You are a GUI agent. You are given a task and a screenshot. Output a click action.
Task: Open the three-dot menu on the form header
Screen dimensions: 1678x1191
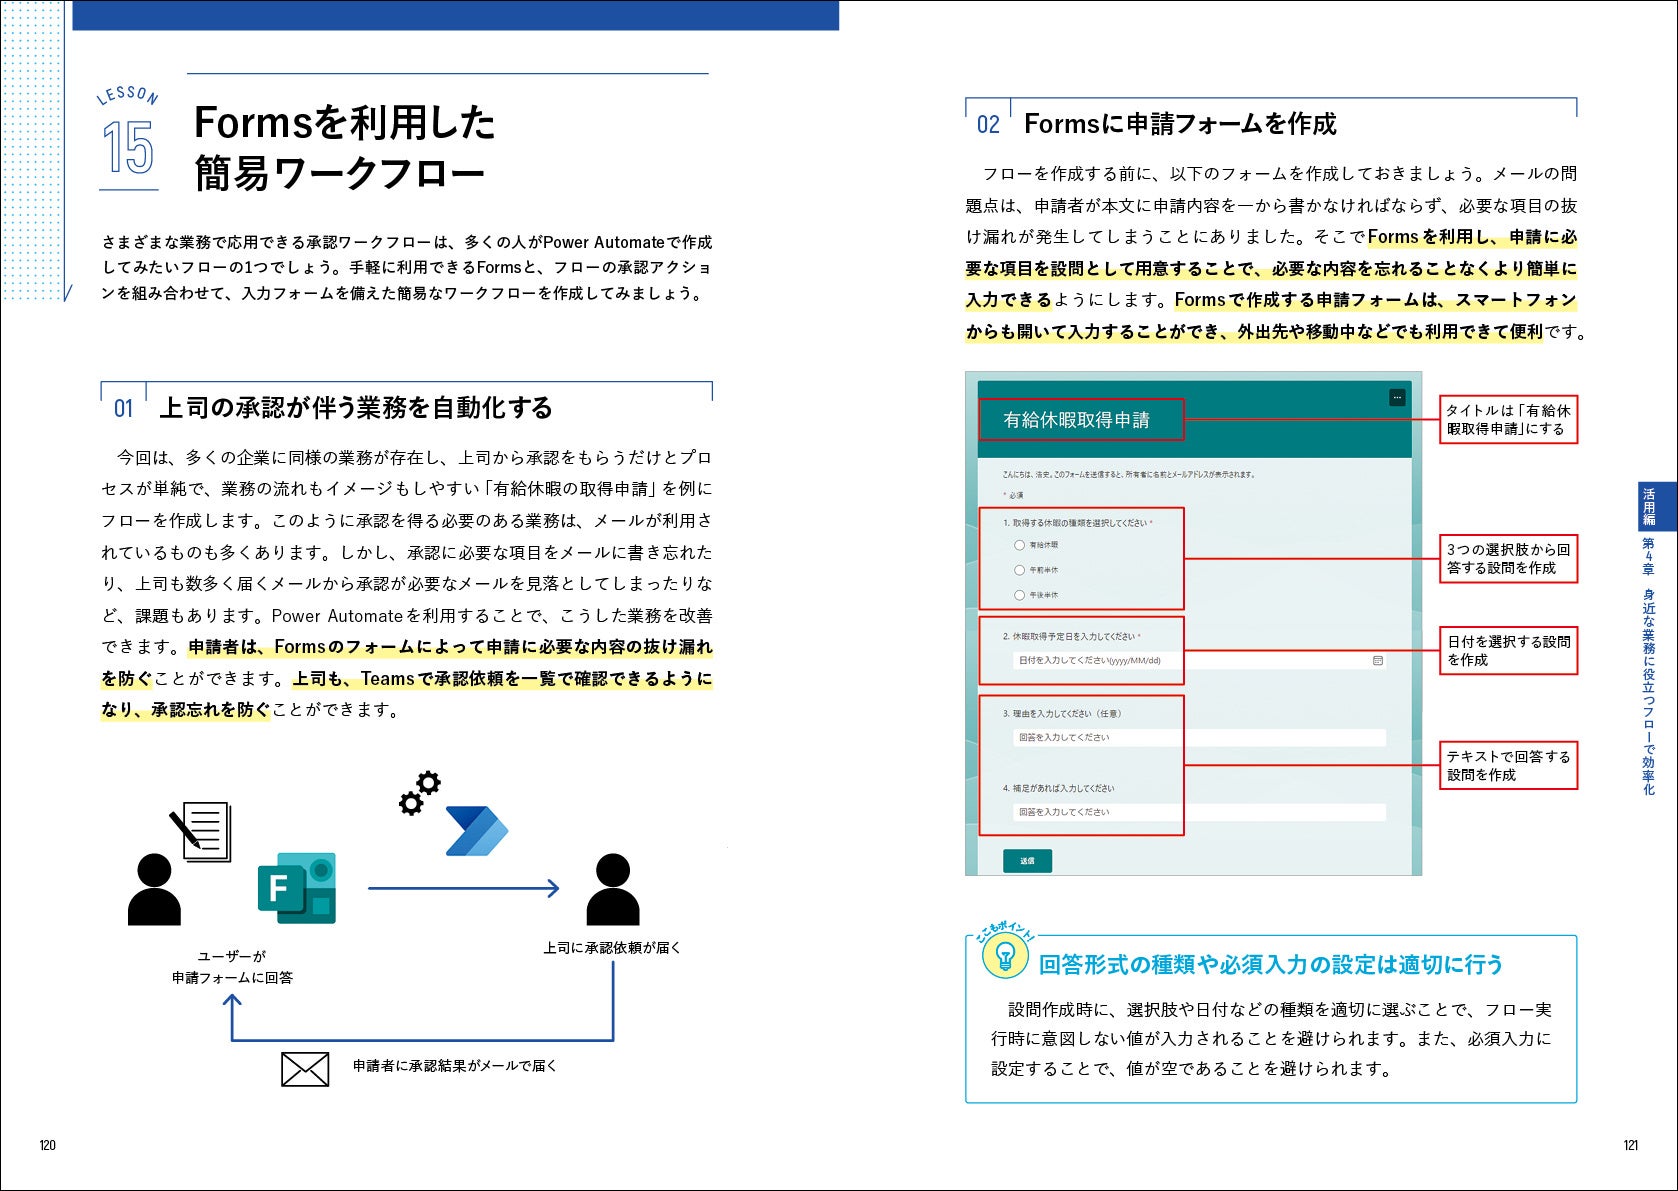[x=1397, y=398]
